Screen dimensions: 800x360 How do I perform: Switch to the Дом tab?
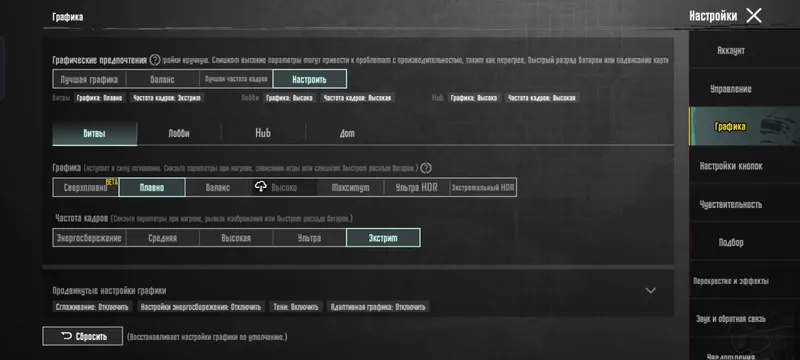tap(347, 134)
